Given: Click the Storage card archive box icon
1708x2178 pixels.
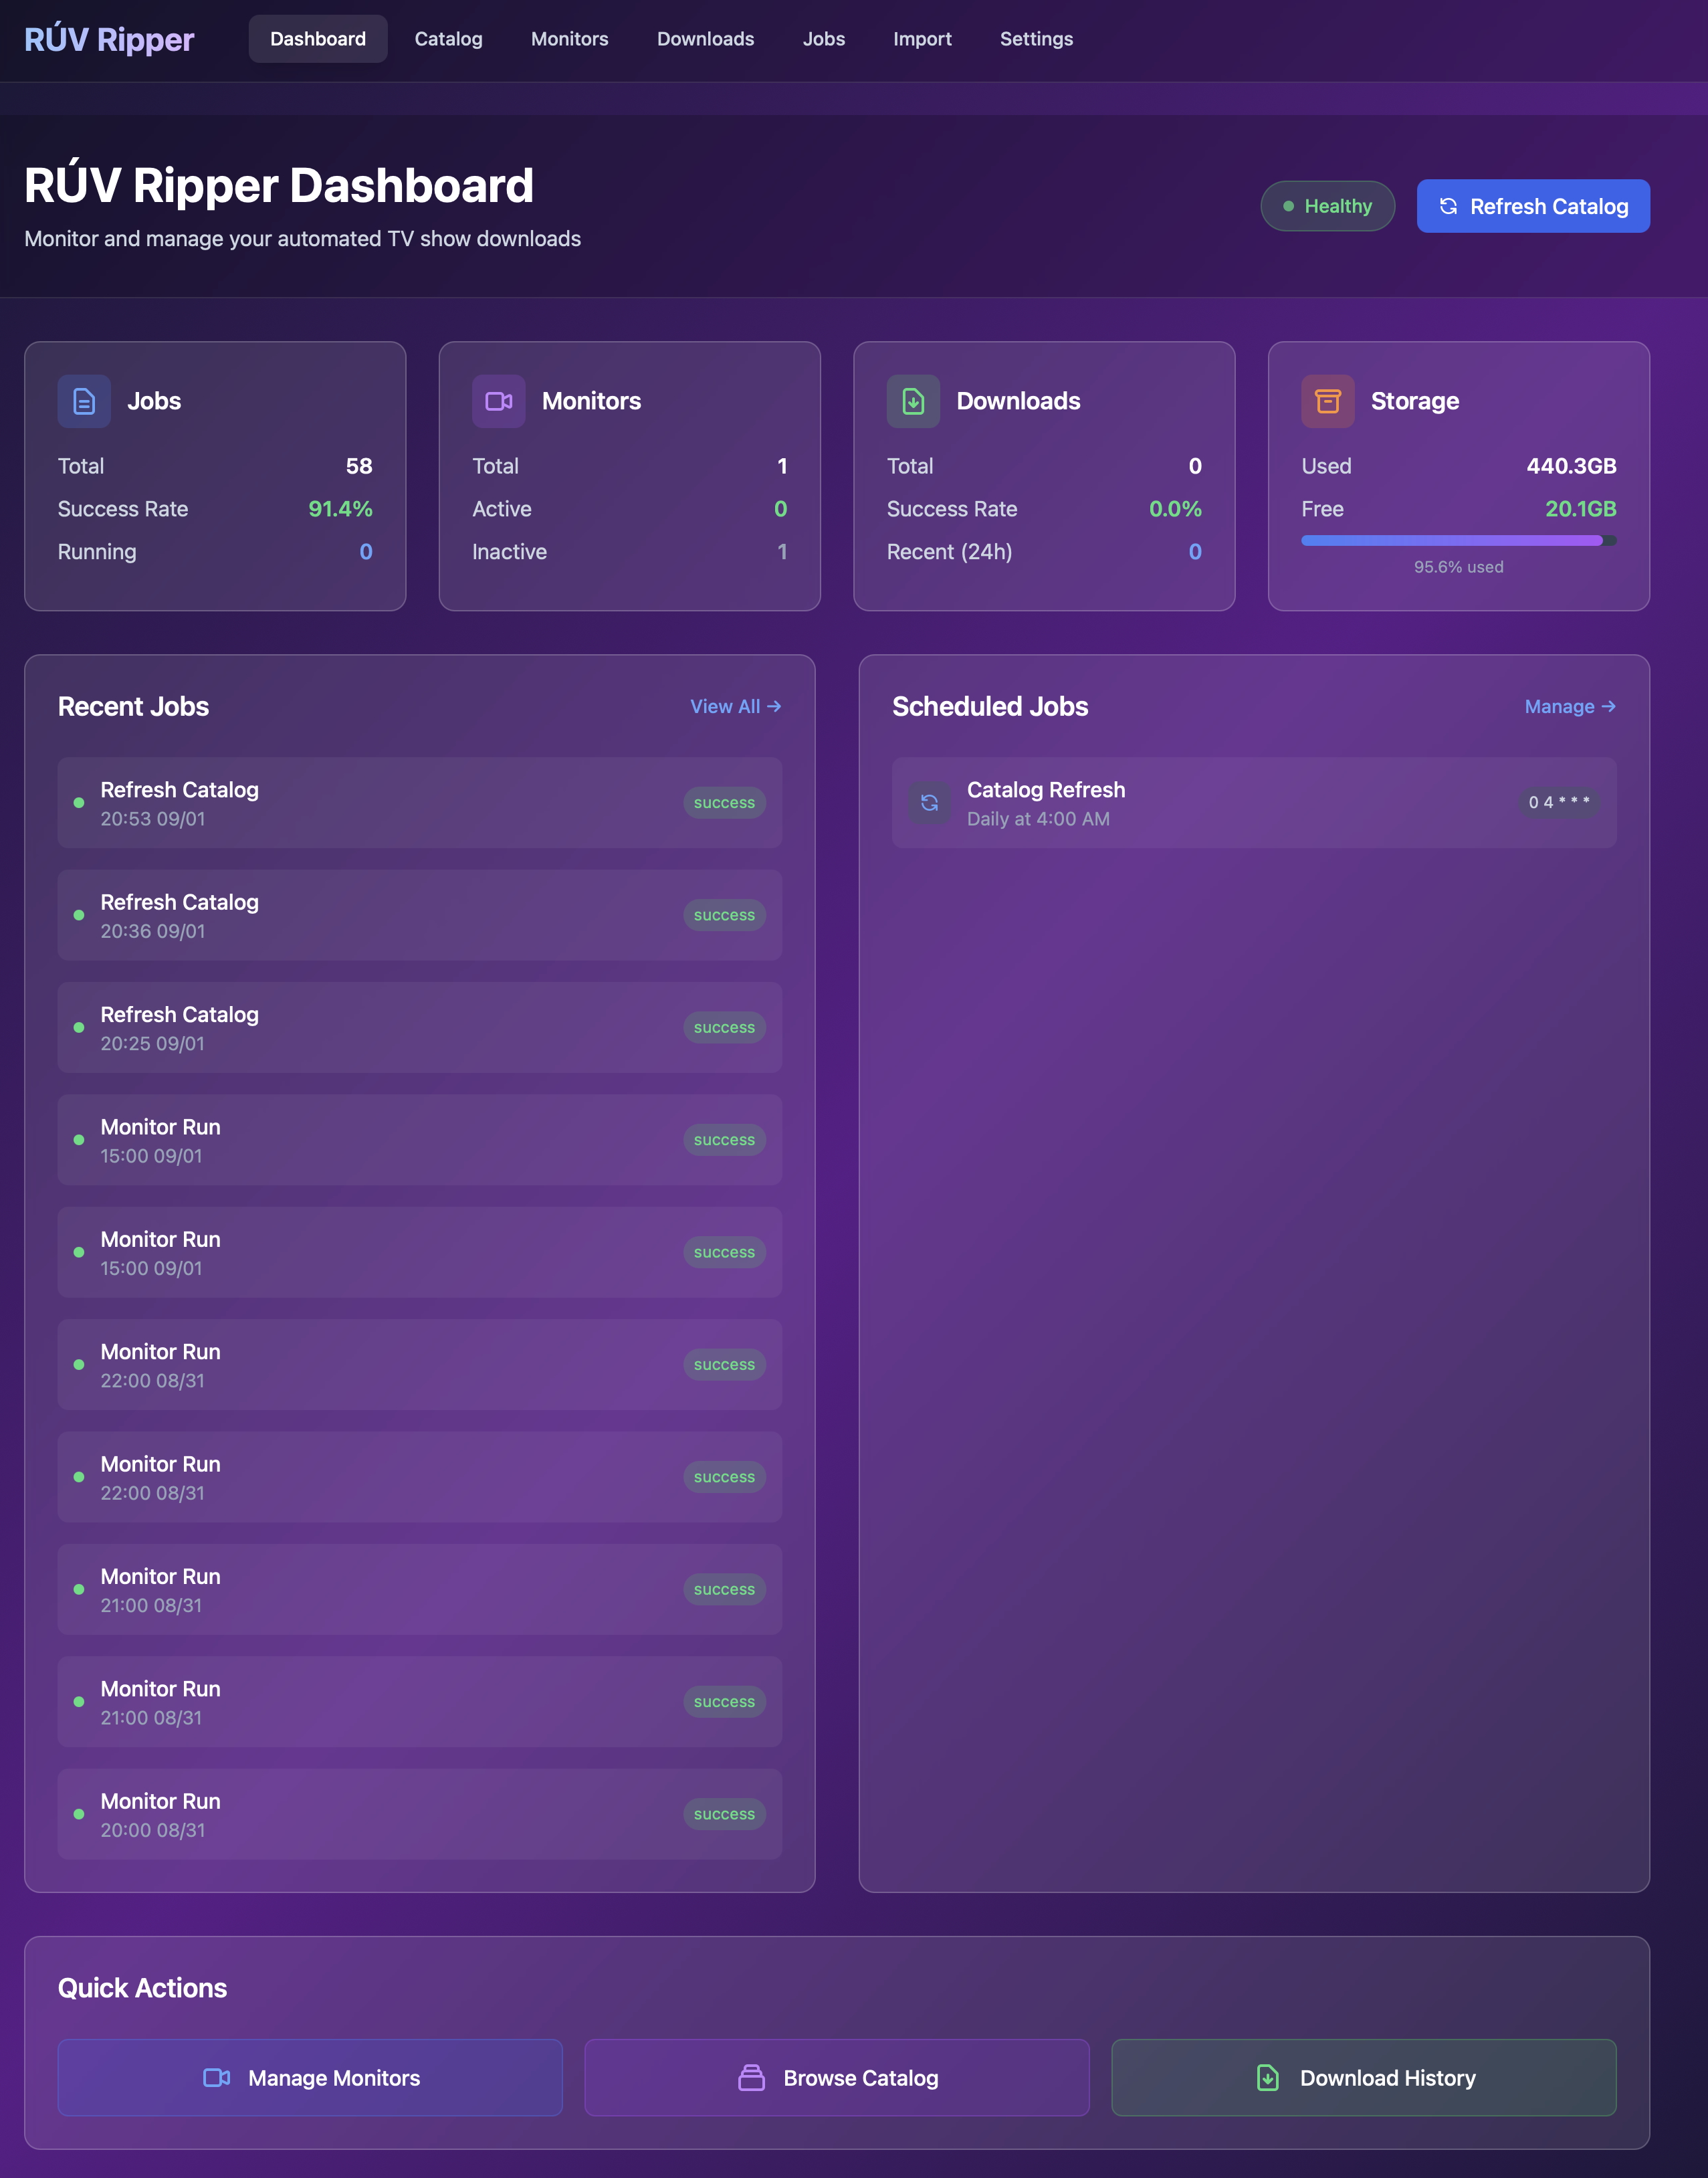Looking at the screenshot, I should [1327, 401].
